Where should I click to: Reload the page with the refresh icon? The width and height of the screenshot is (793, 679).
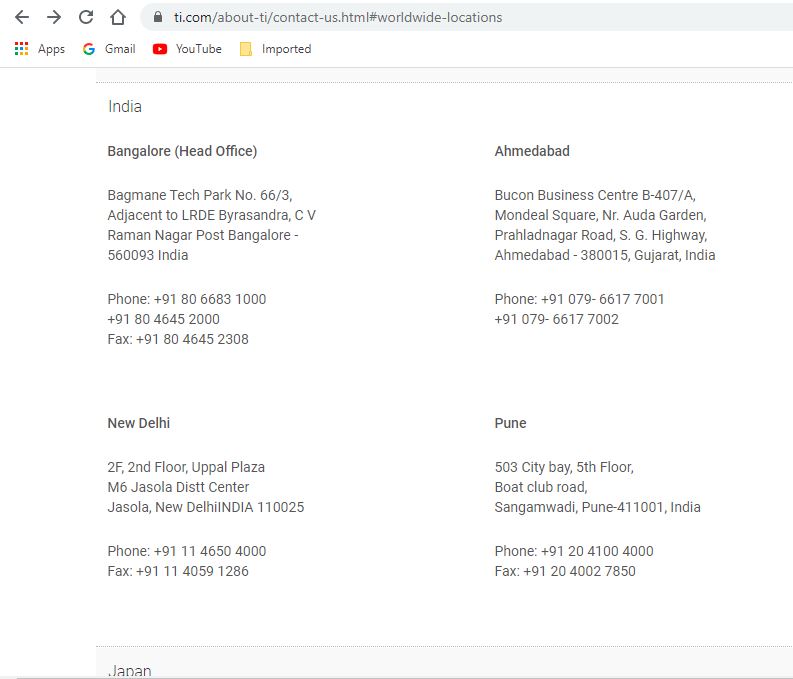pyautogui.click(x=86, y=17)
